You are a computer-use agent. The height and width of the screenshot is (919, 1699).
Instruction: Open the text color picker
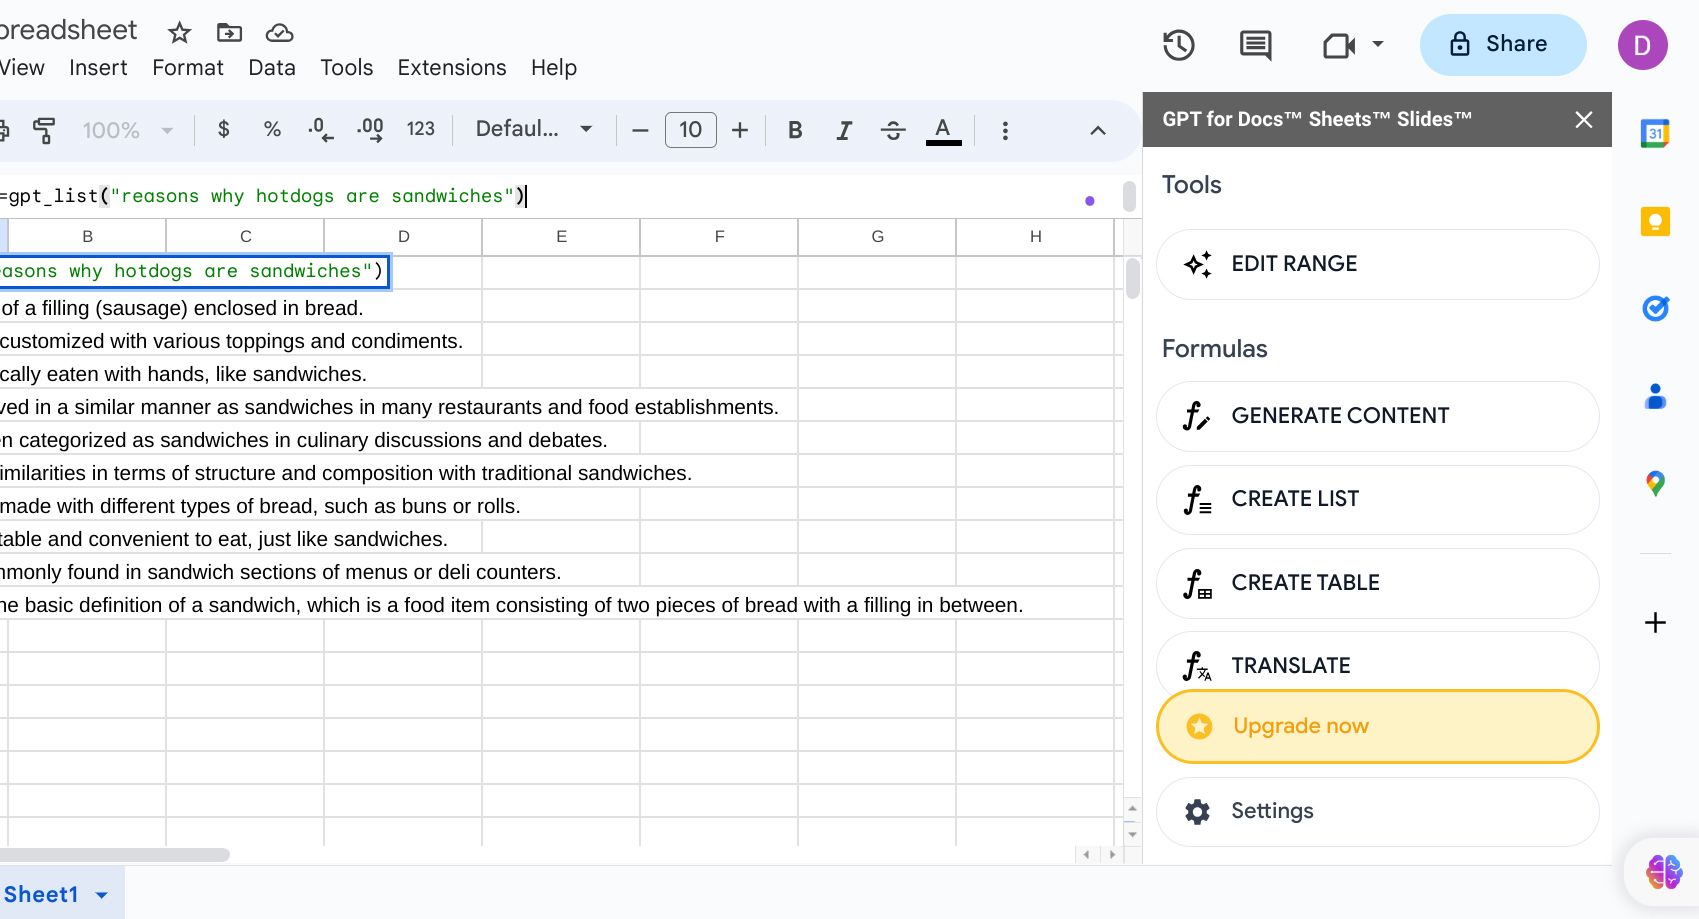click(941, 130)
